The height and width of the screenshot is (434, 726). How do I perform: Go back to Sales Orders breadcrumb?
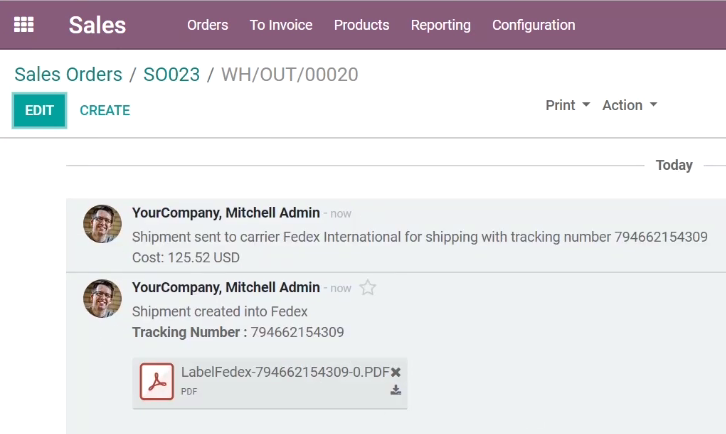68,75
